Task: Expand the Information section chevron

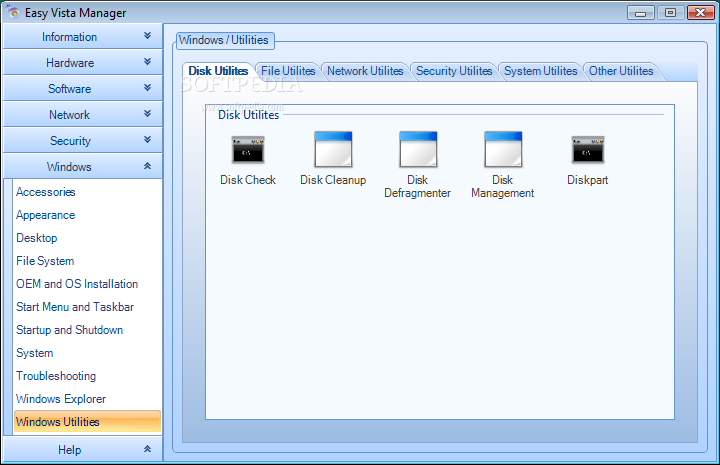Action: tap(147, 36)
